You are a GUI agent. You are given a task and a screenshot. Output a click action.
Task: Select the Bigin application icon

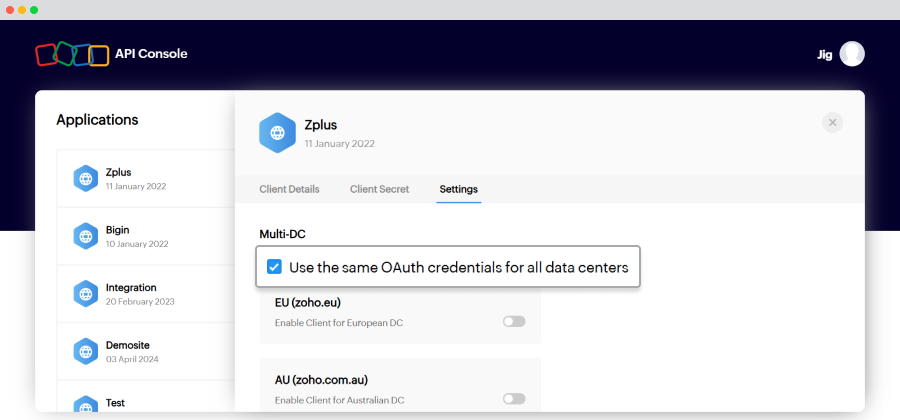(86, 236)
